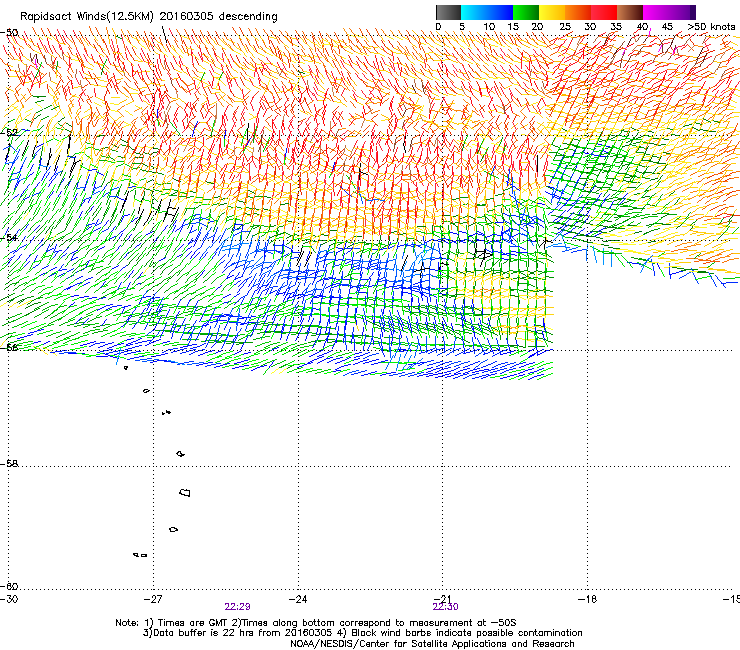740x650 pixels.
Task: Click the longitude label -24
Action: (298, 599)
